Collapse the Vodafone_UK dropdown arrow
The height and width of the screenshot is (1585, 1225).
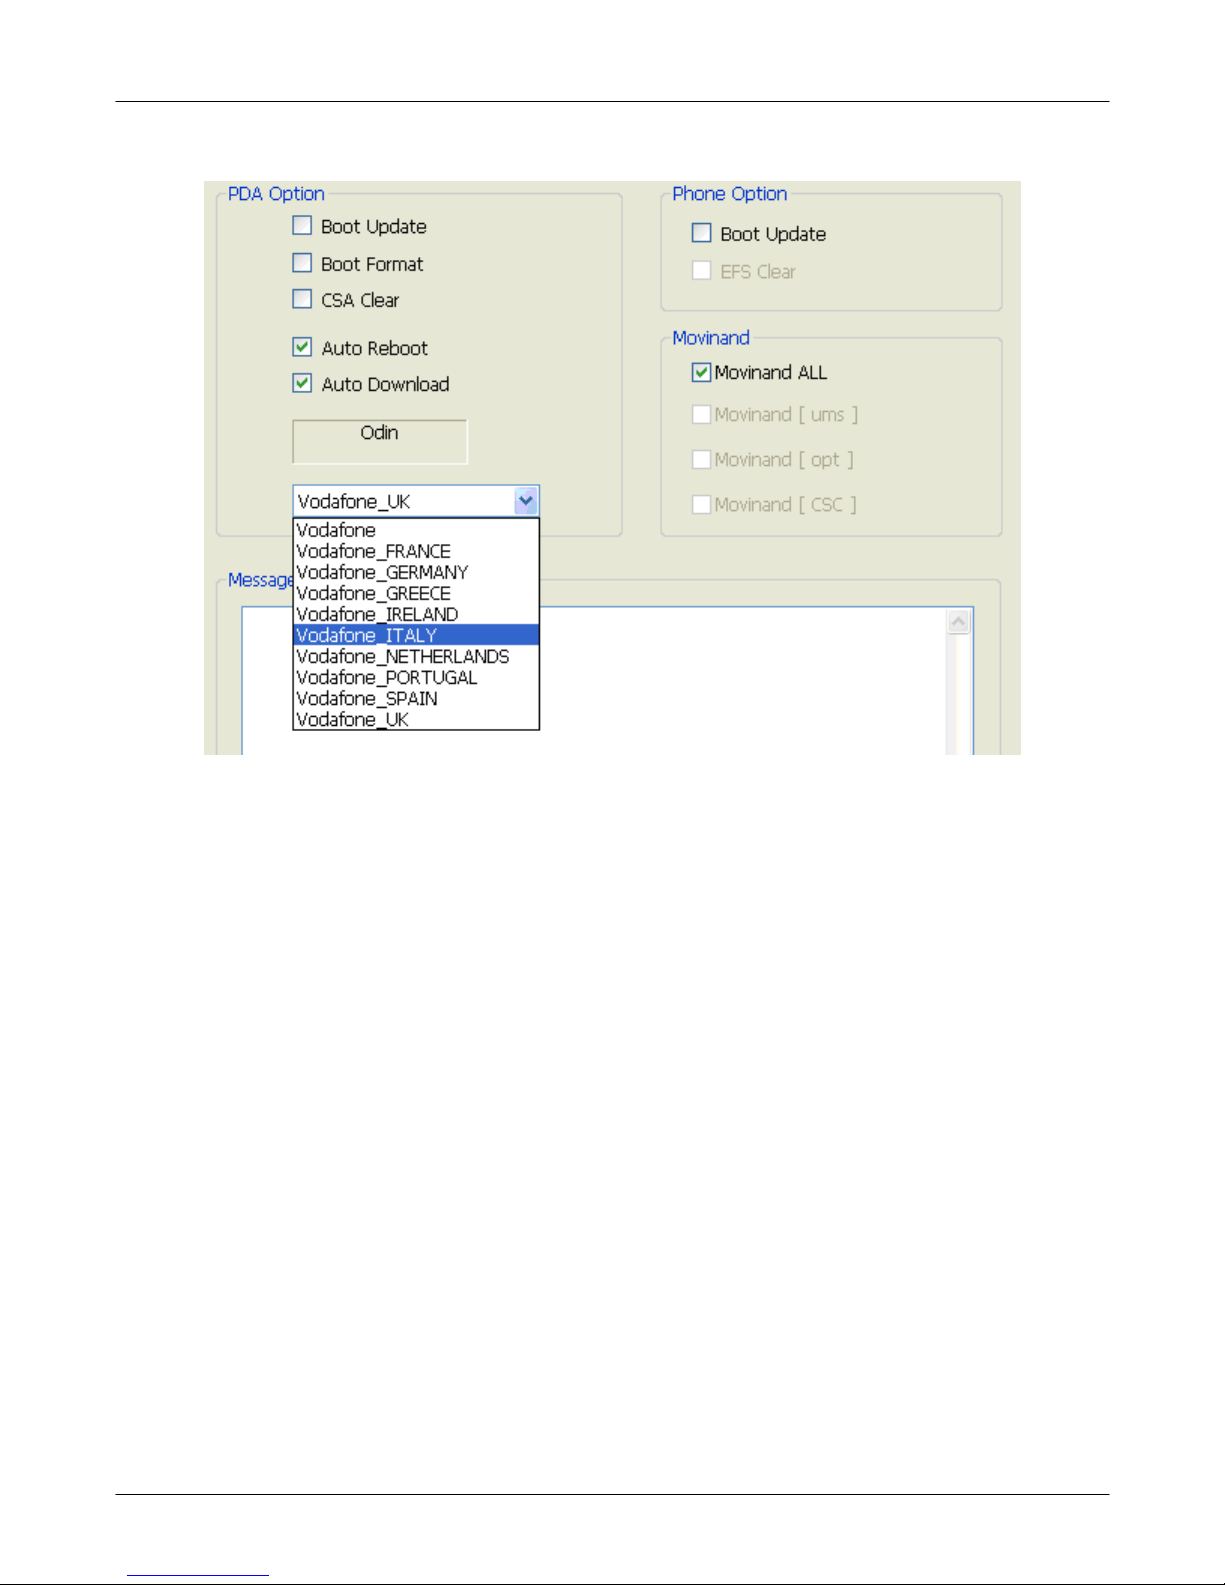coord(526,501)
